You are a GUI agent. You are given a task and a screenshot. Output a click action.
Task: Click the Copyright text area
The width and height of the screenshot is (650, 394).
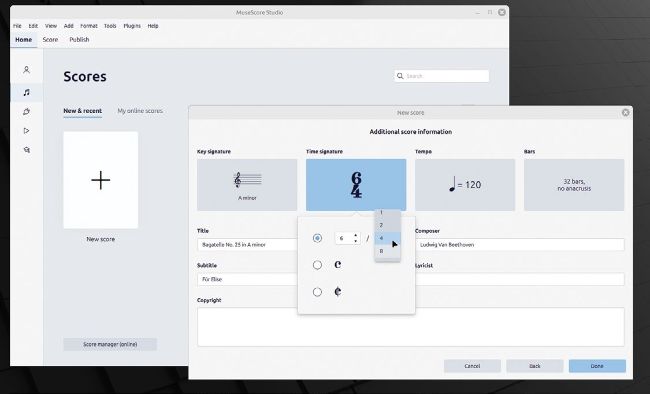[x=411, y=327]
